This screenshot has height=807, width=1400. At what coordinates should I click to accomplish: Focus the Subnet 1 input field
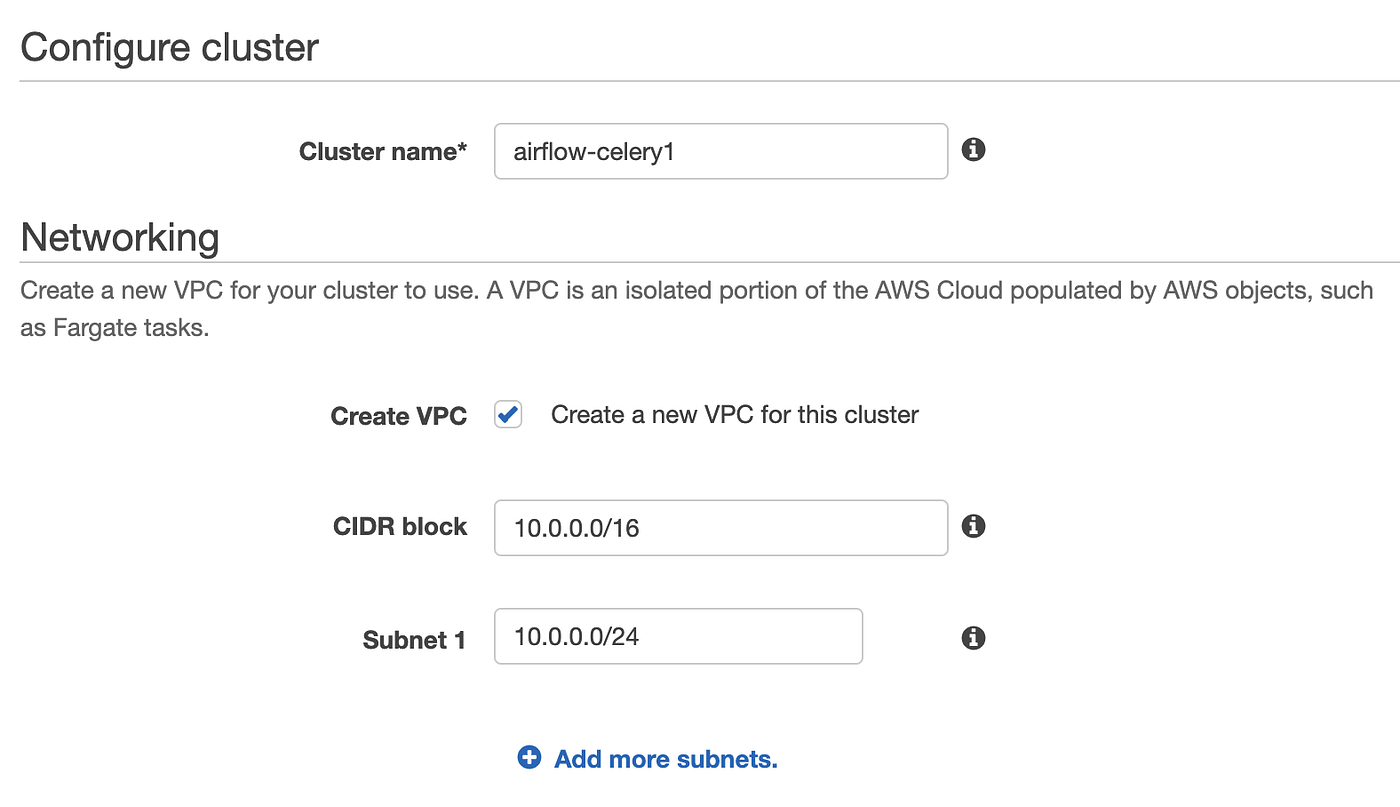(x=678, y=636)
